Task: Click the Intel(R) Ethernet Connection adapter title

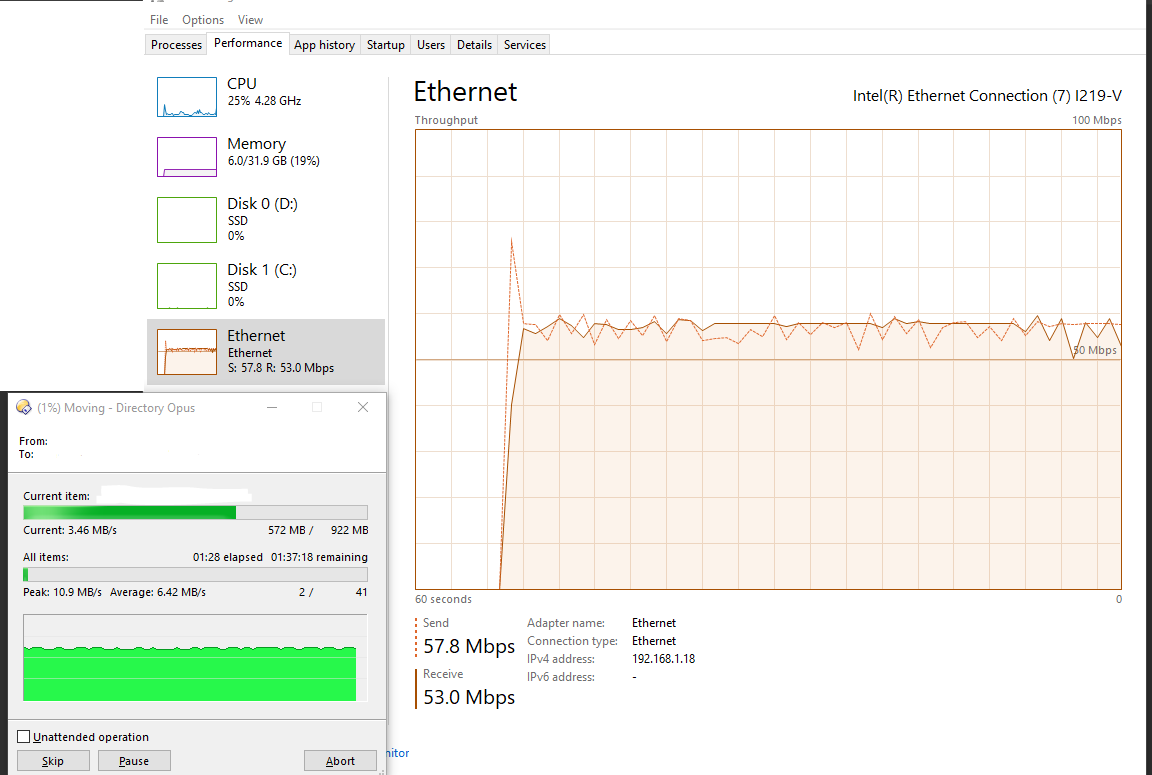Action: (x=987, y=96)
